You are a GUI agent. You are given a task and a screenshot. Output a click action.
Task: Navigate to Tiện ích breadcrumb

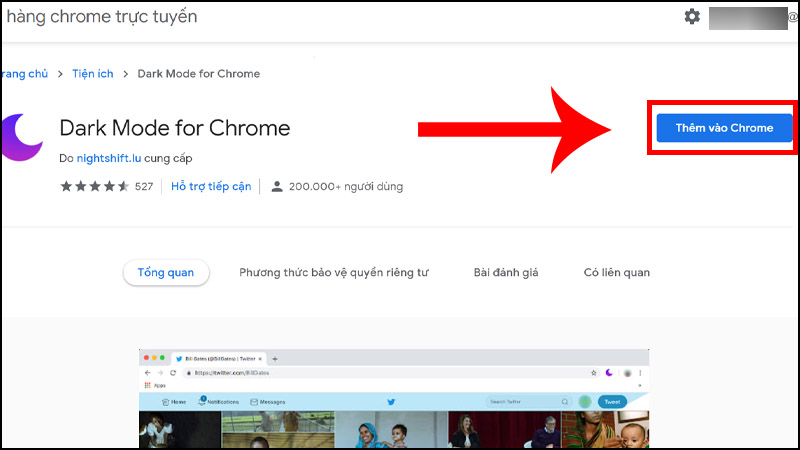91,74
